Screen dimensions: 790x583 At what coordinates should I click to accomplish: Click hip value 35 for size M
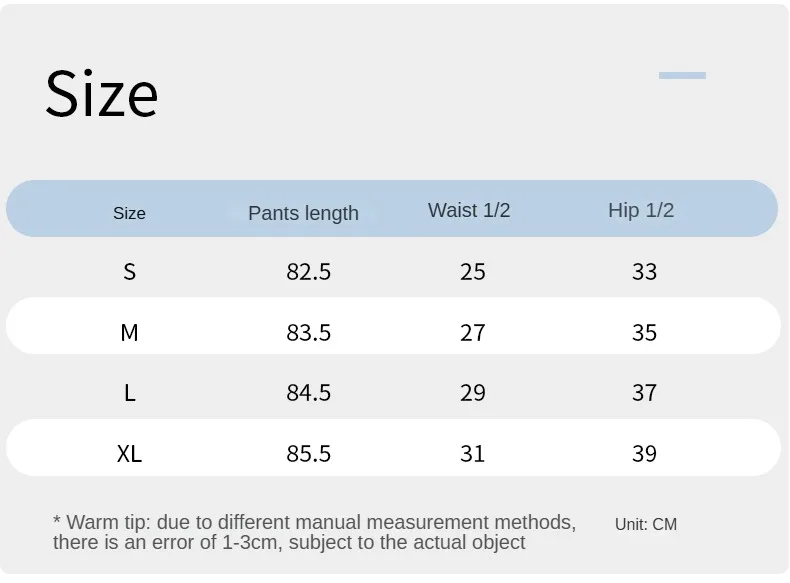(x=644, y=333)
